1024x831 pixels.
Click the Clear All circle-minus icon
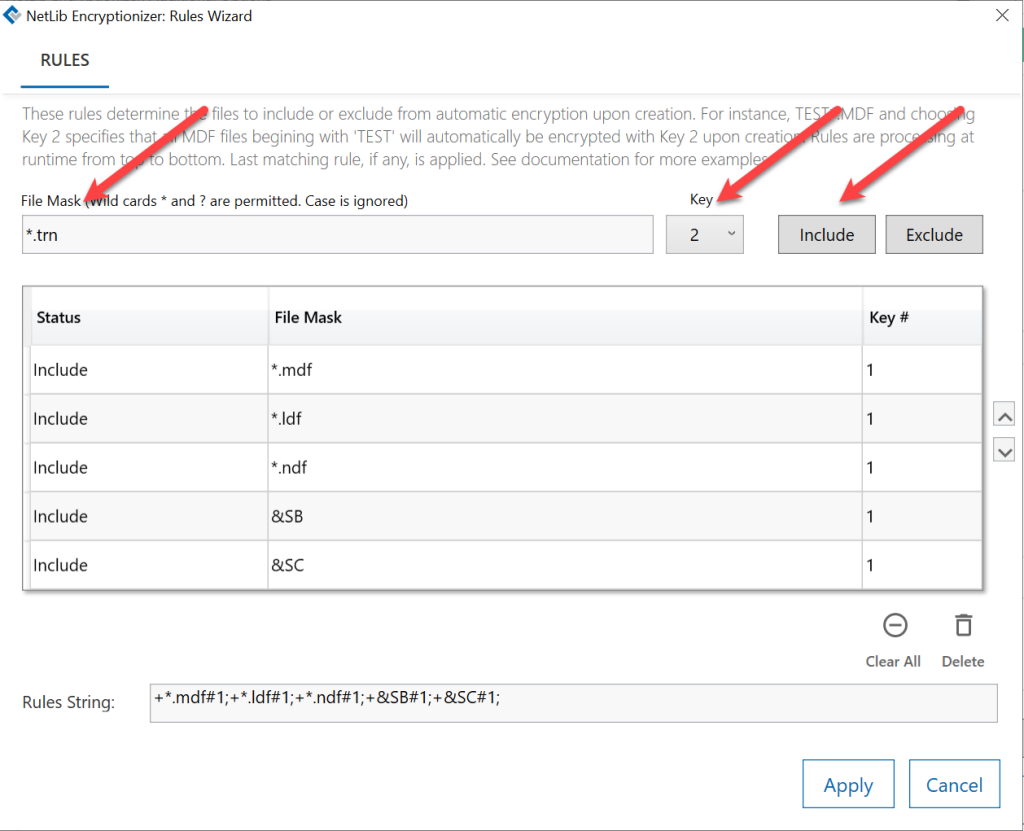tap(895, 625)
